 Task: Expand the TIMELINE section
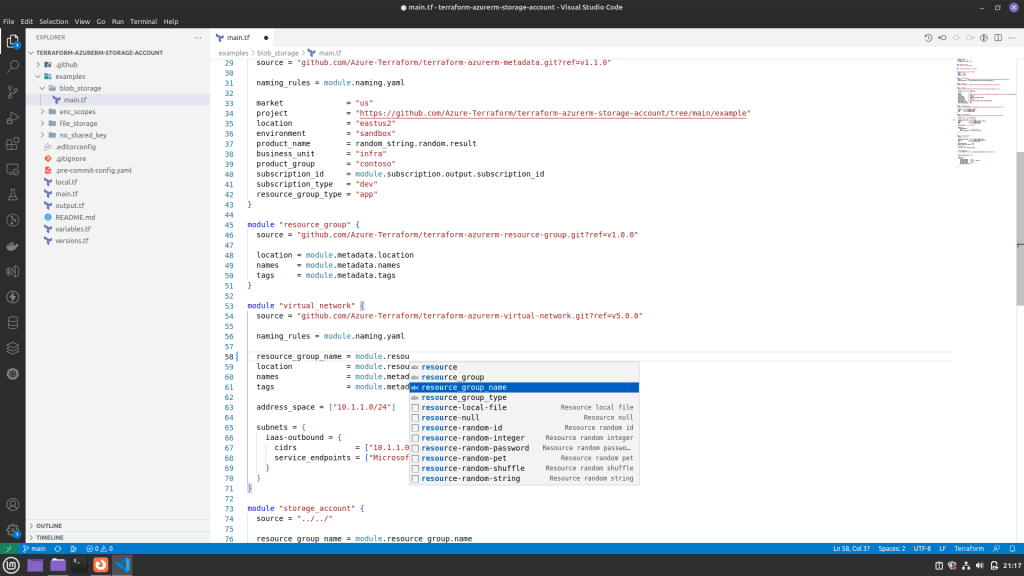tap(50, 537)
